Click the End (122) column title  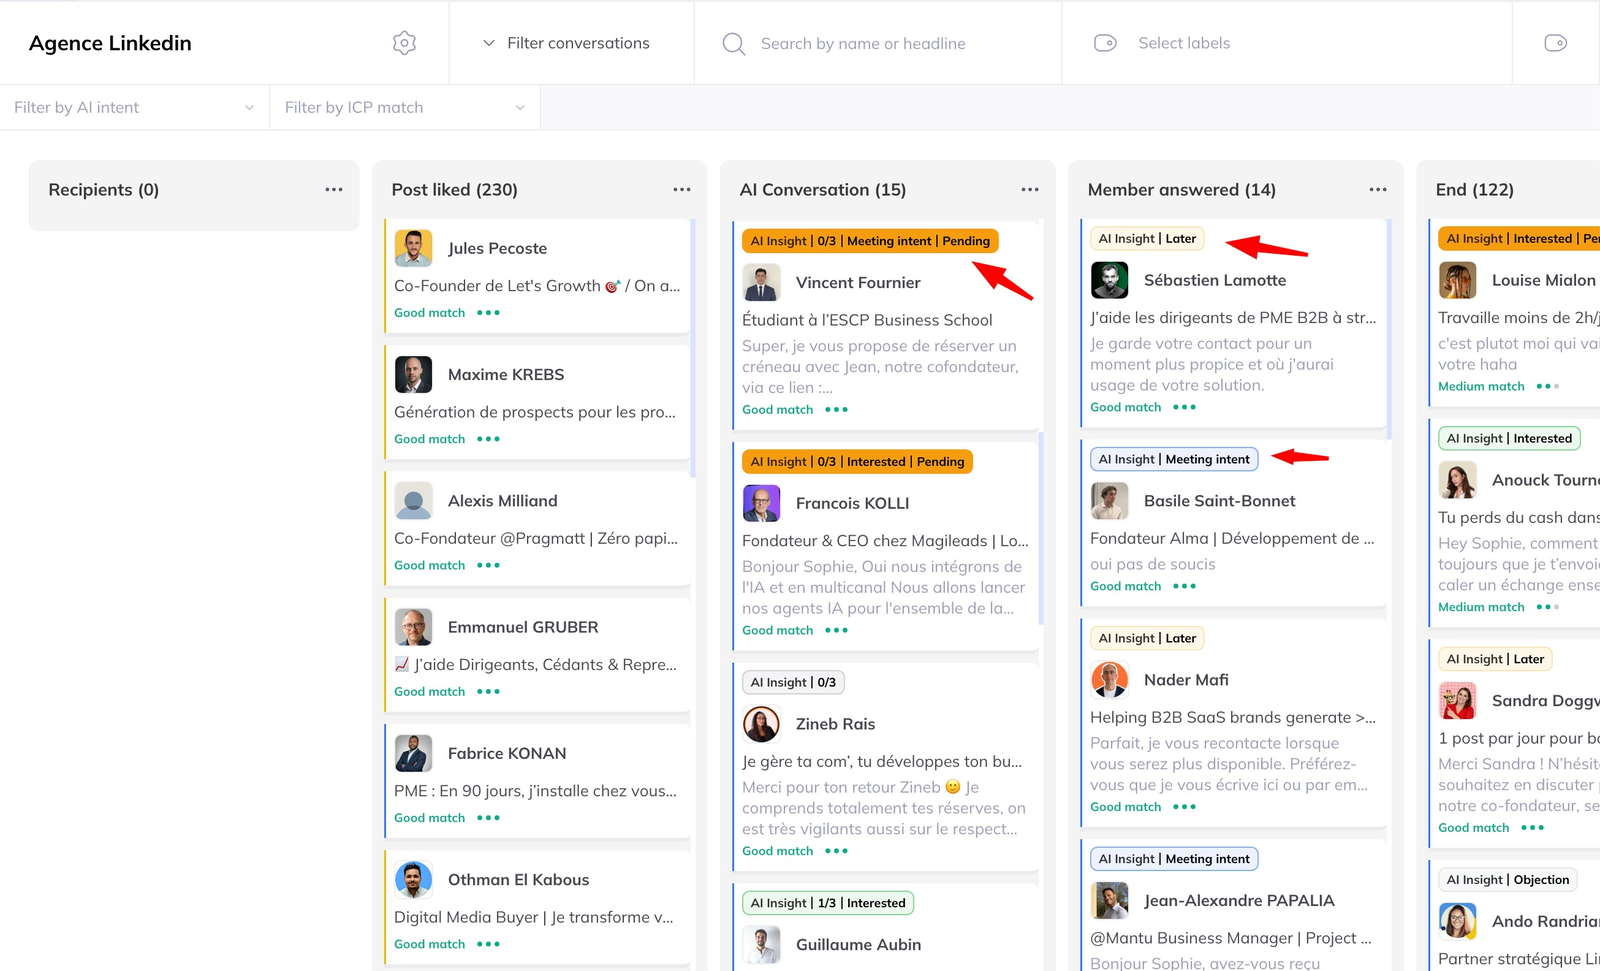[x=1474, y=190]
